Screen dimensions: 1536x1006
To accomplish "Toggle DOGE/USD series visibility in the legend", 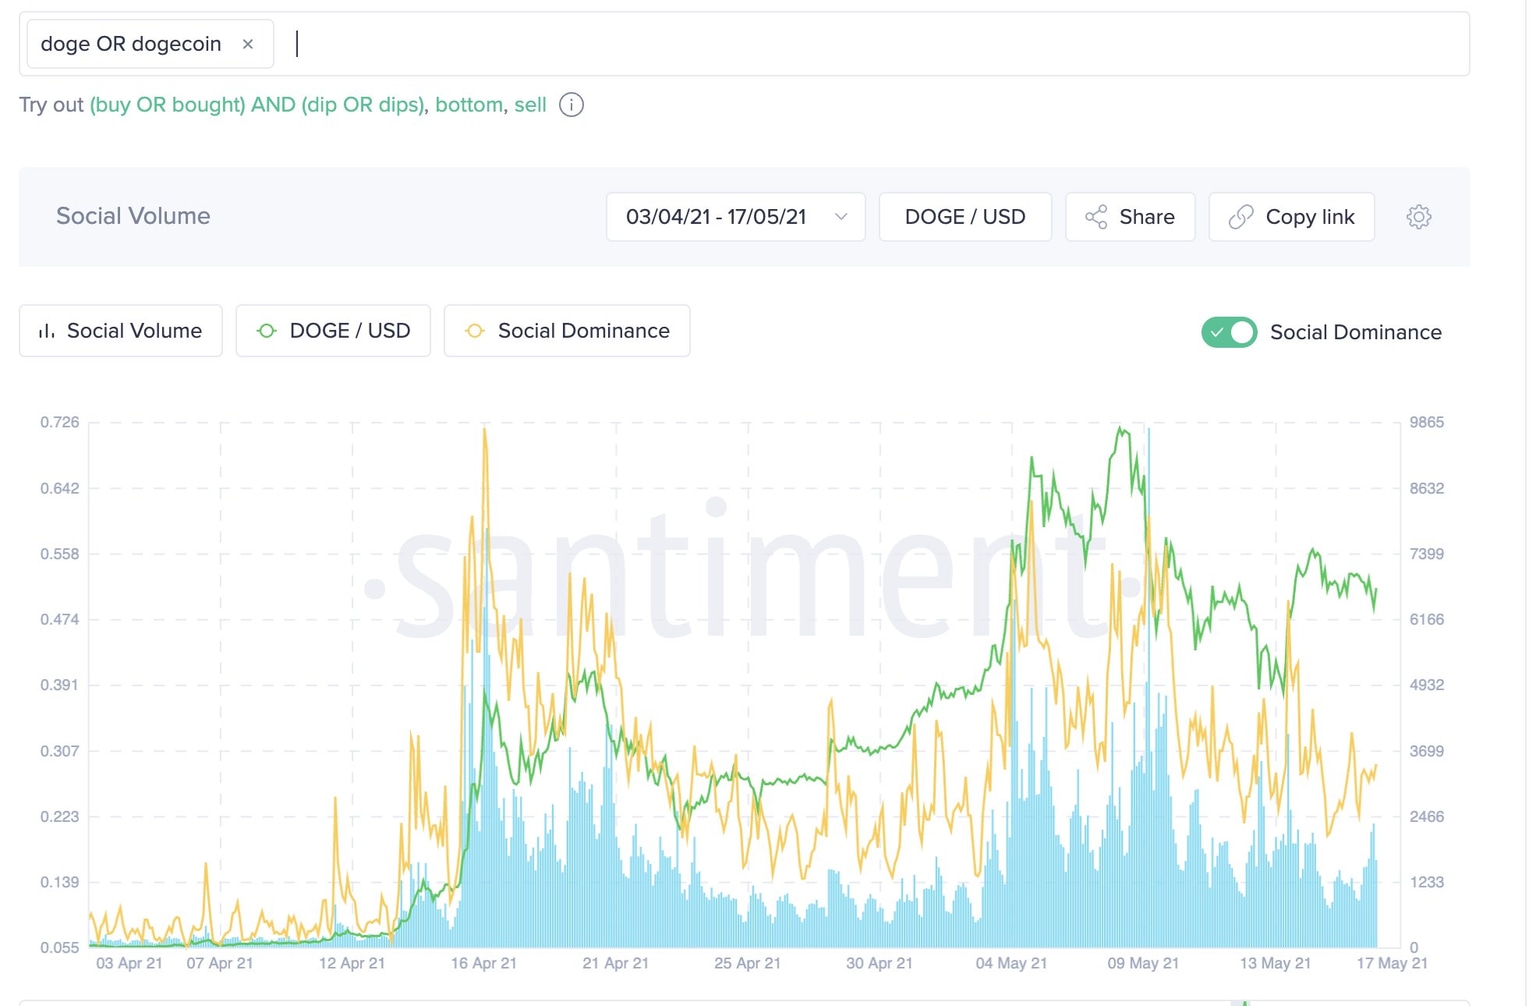I will (333, 330).
